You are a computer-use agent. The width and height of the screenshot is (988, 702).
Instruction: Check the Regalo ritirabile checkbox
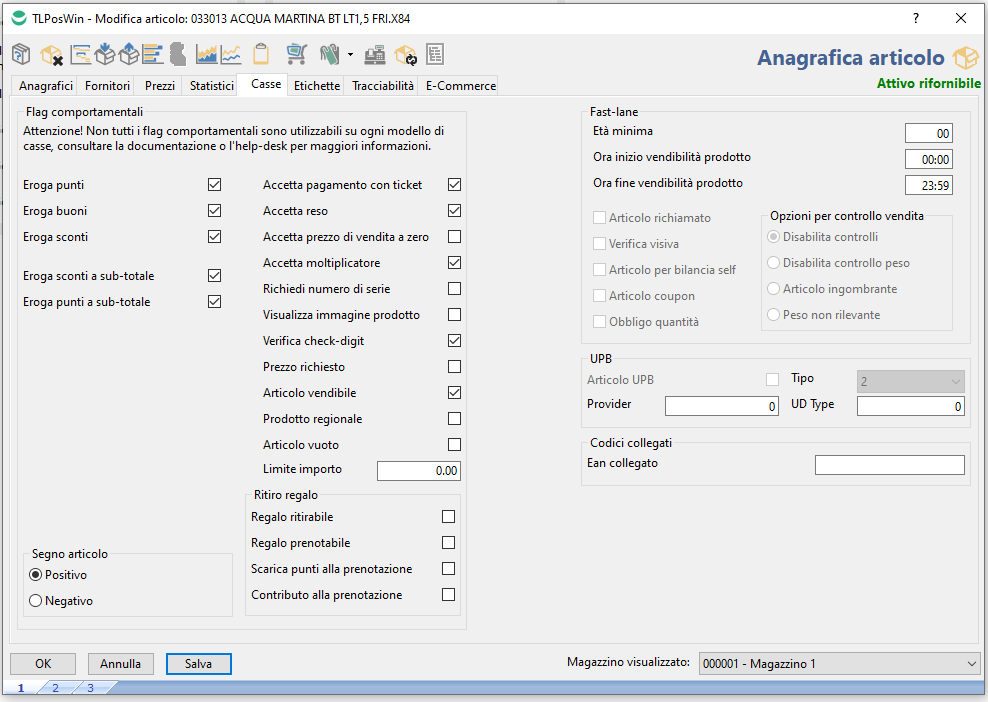[449, 516]
